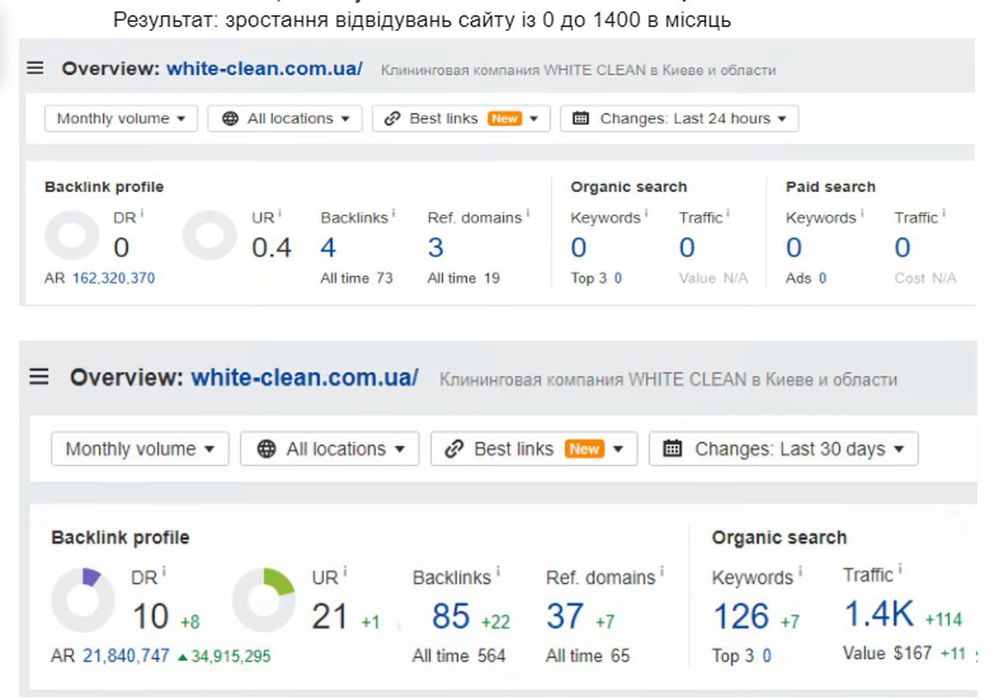This screenshot has width=994, height=700.
Task: Click the calendar icon beside Last 24 hours
Action: click(581, 119)
